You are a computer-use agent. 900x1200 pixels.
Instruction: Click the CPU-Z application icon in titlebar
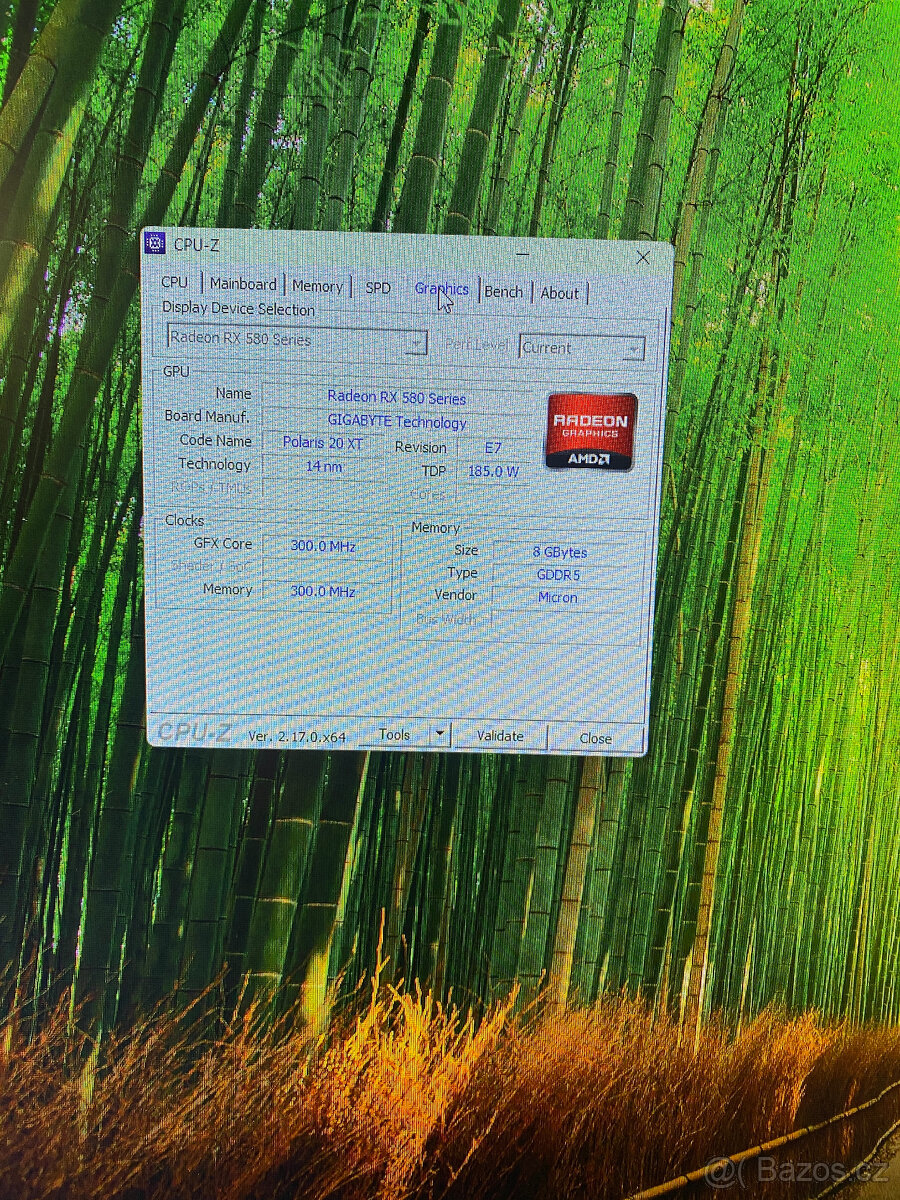[x=155, y=243]
